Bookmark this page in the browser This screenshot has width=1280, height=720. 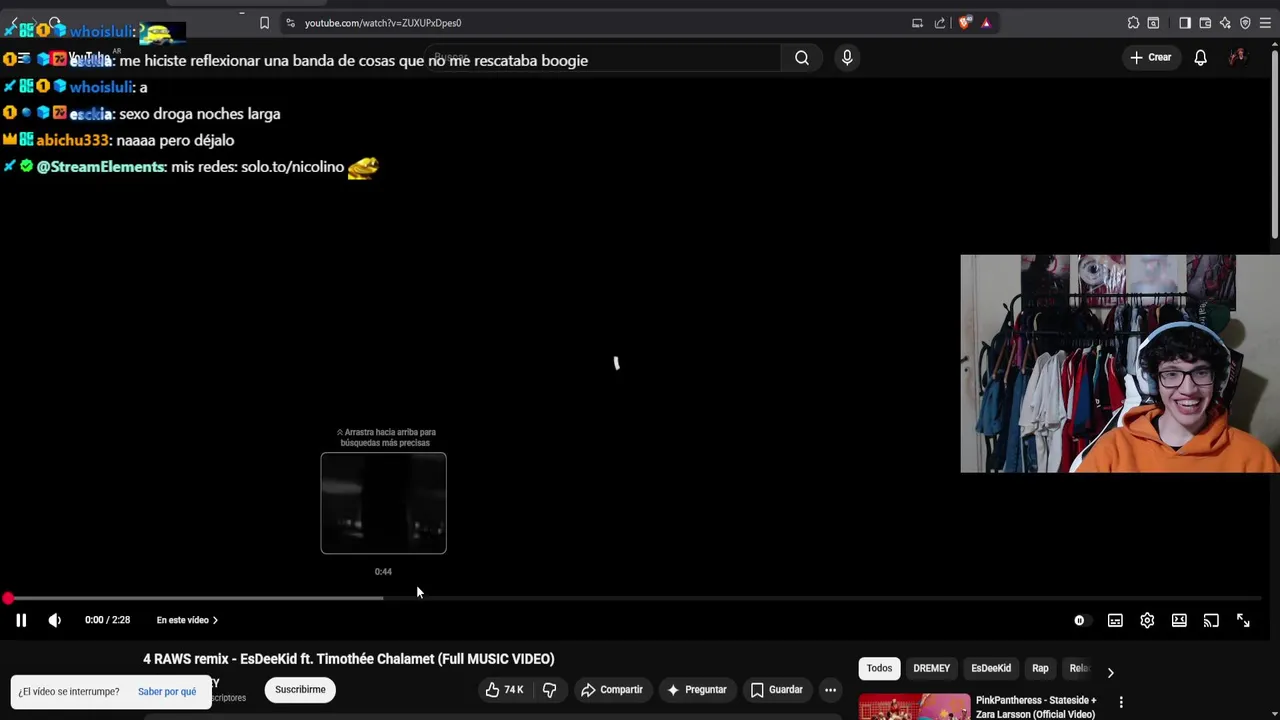point(264,23)
